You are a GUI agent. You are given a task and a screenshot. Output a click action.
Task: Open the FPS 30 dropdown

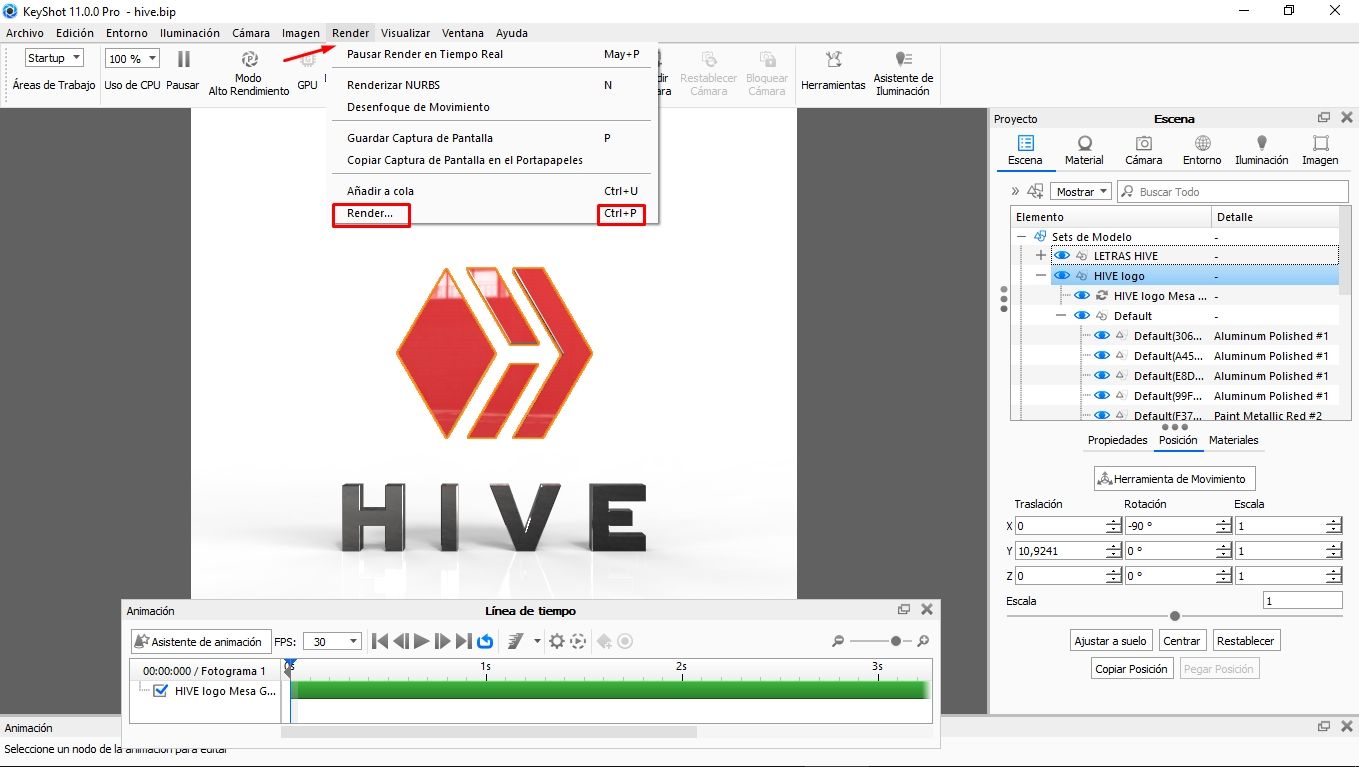click(x=333, y=641)
